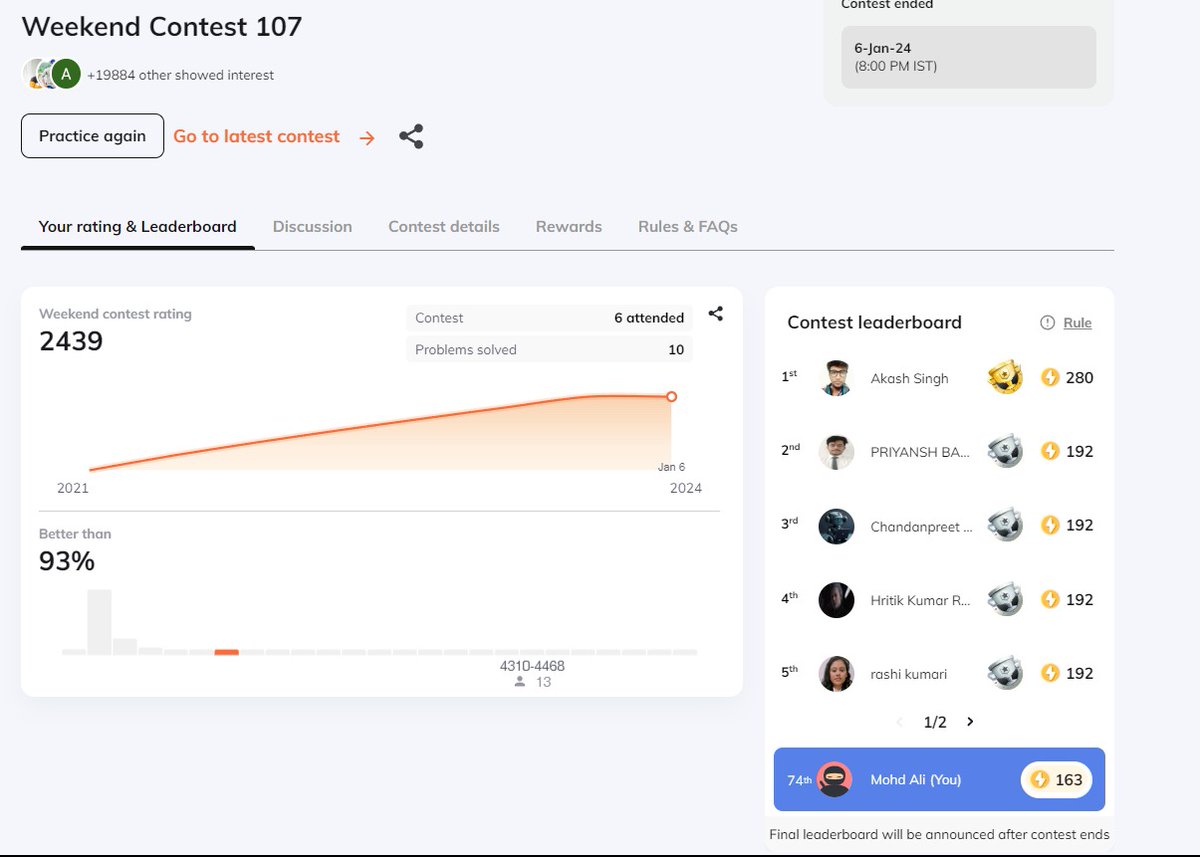The height and width of the screenshot is (857, 1200).
Task: Select Your rating & Leaderboard tab
Action: coord(138,226)
